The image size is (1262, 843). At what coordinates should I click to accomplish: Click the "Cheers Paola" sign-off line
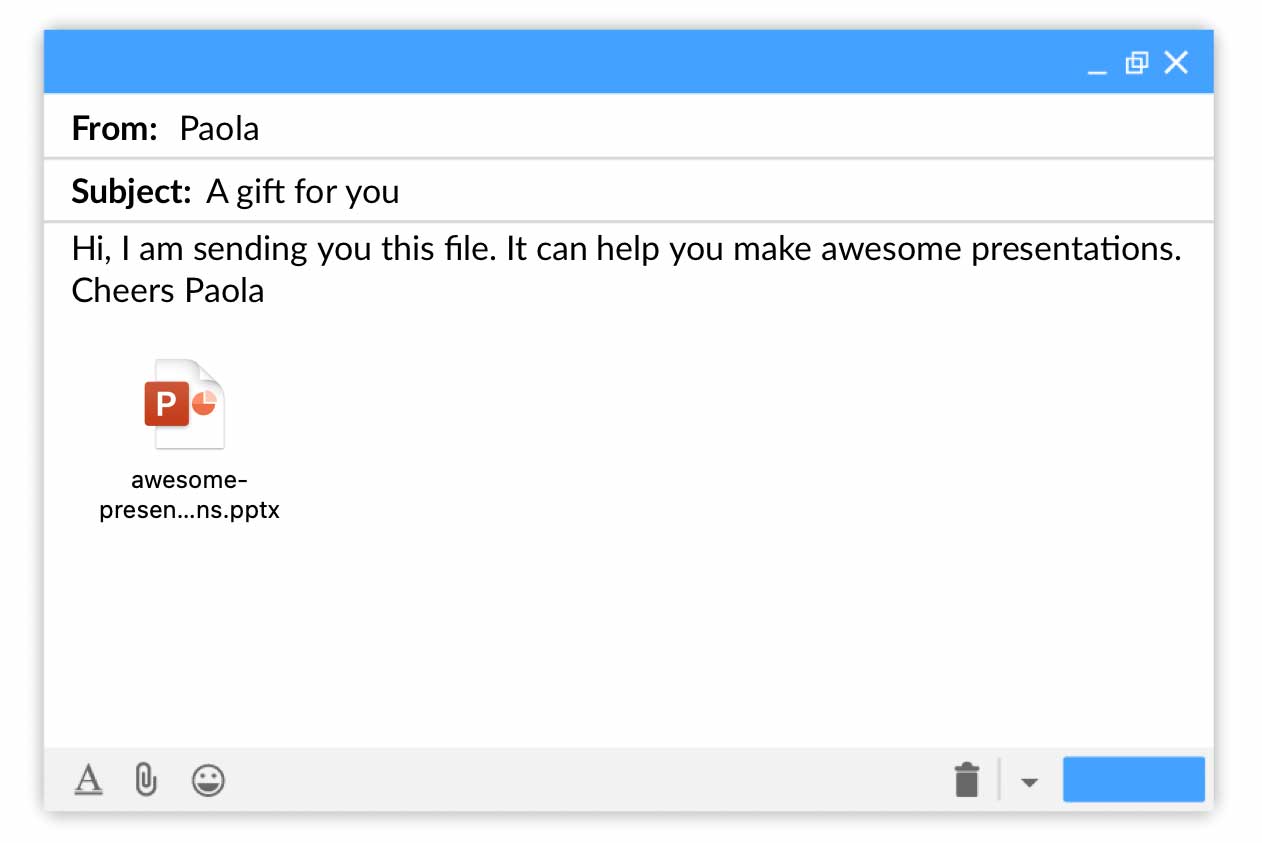168,290
